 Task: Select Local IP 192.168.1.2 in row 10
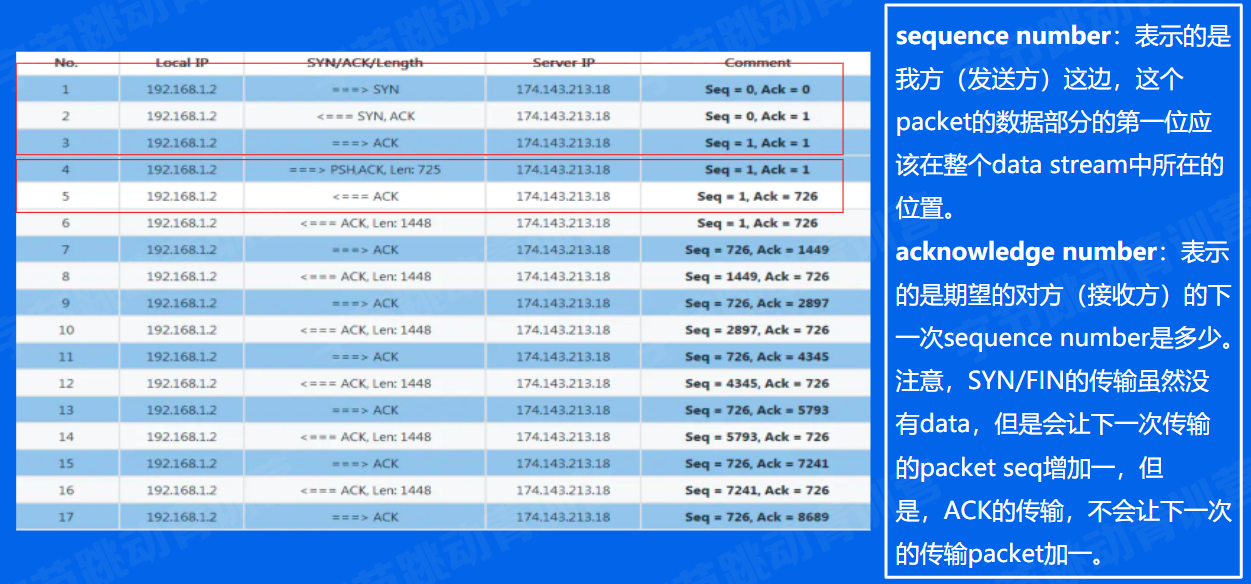pos(181,330)
